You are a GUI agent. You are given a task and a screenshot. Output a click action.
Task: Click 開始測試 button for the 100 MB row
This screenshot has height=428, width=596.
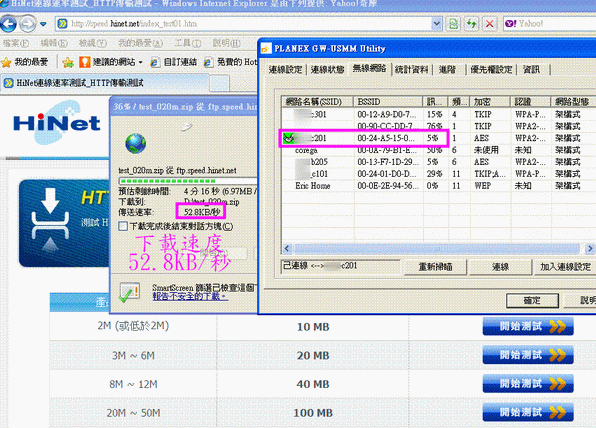click(x=528, y=412)
